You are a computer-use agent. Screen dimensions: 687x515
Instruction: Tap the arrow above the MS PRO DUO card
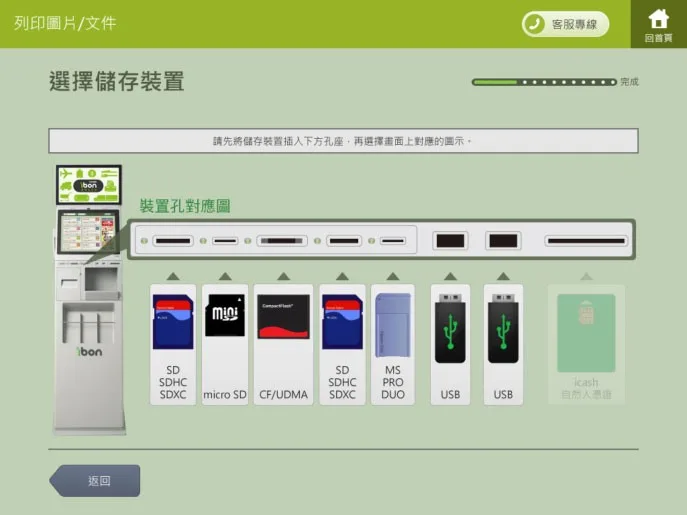[392, 276]
